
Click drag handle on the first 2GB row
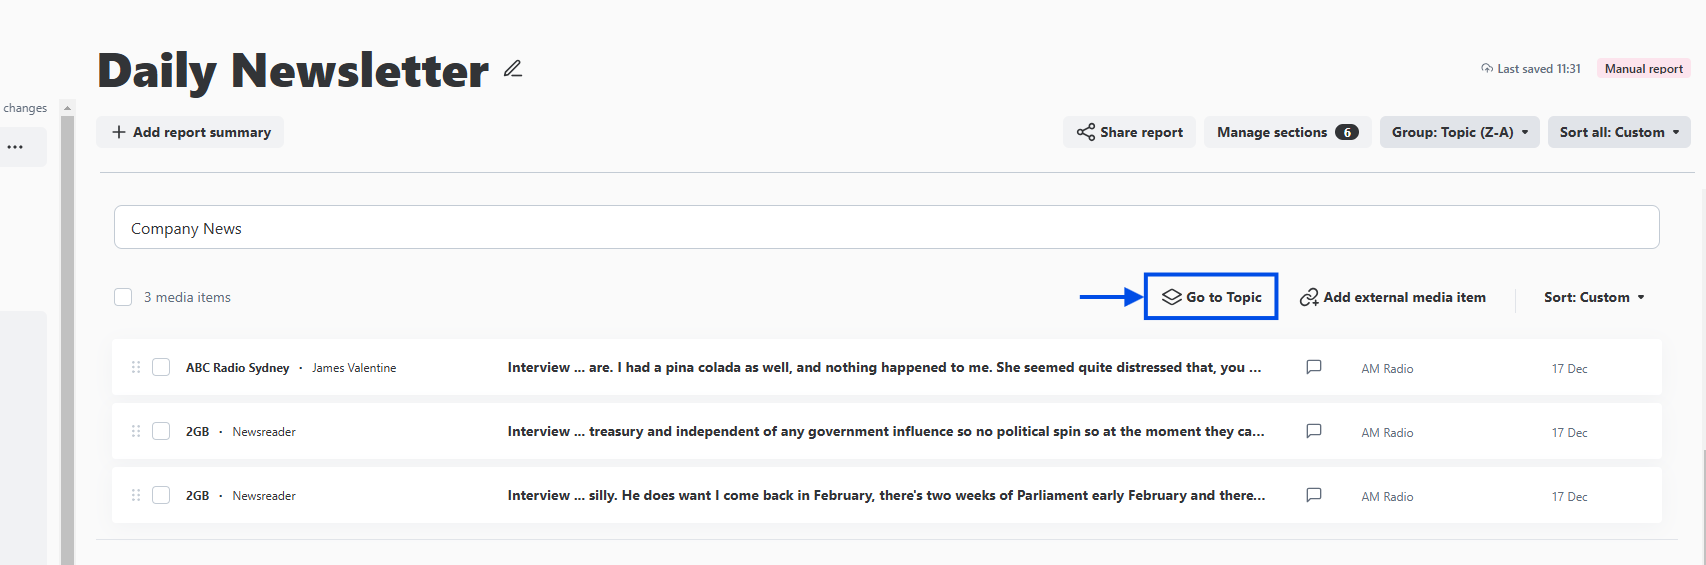[x=136, y=431]
